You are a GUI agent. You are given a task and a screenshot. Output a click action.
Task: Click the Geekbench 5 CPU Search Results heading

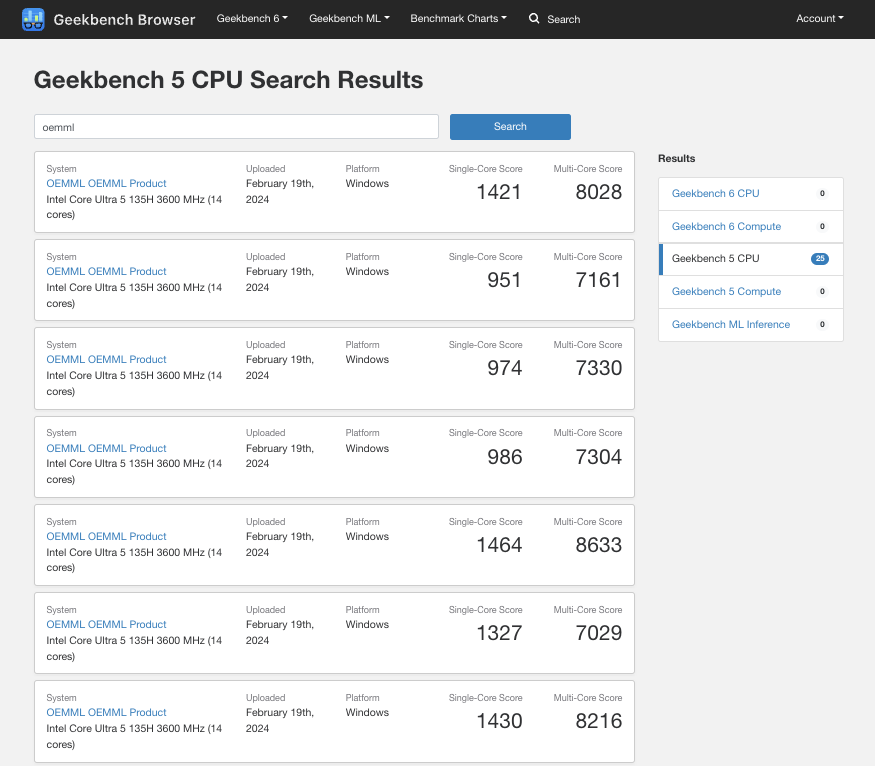pos(228,80)
